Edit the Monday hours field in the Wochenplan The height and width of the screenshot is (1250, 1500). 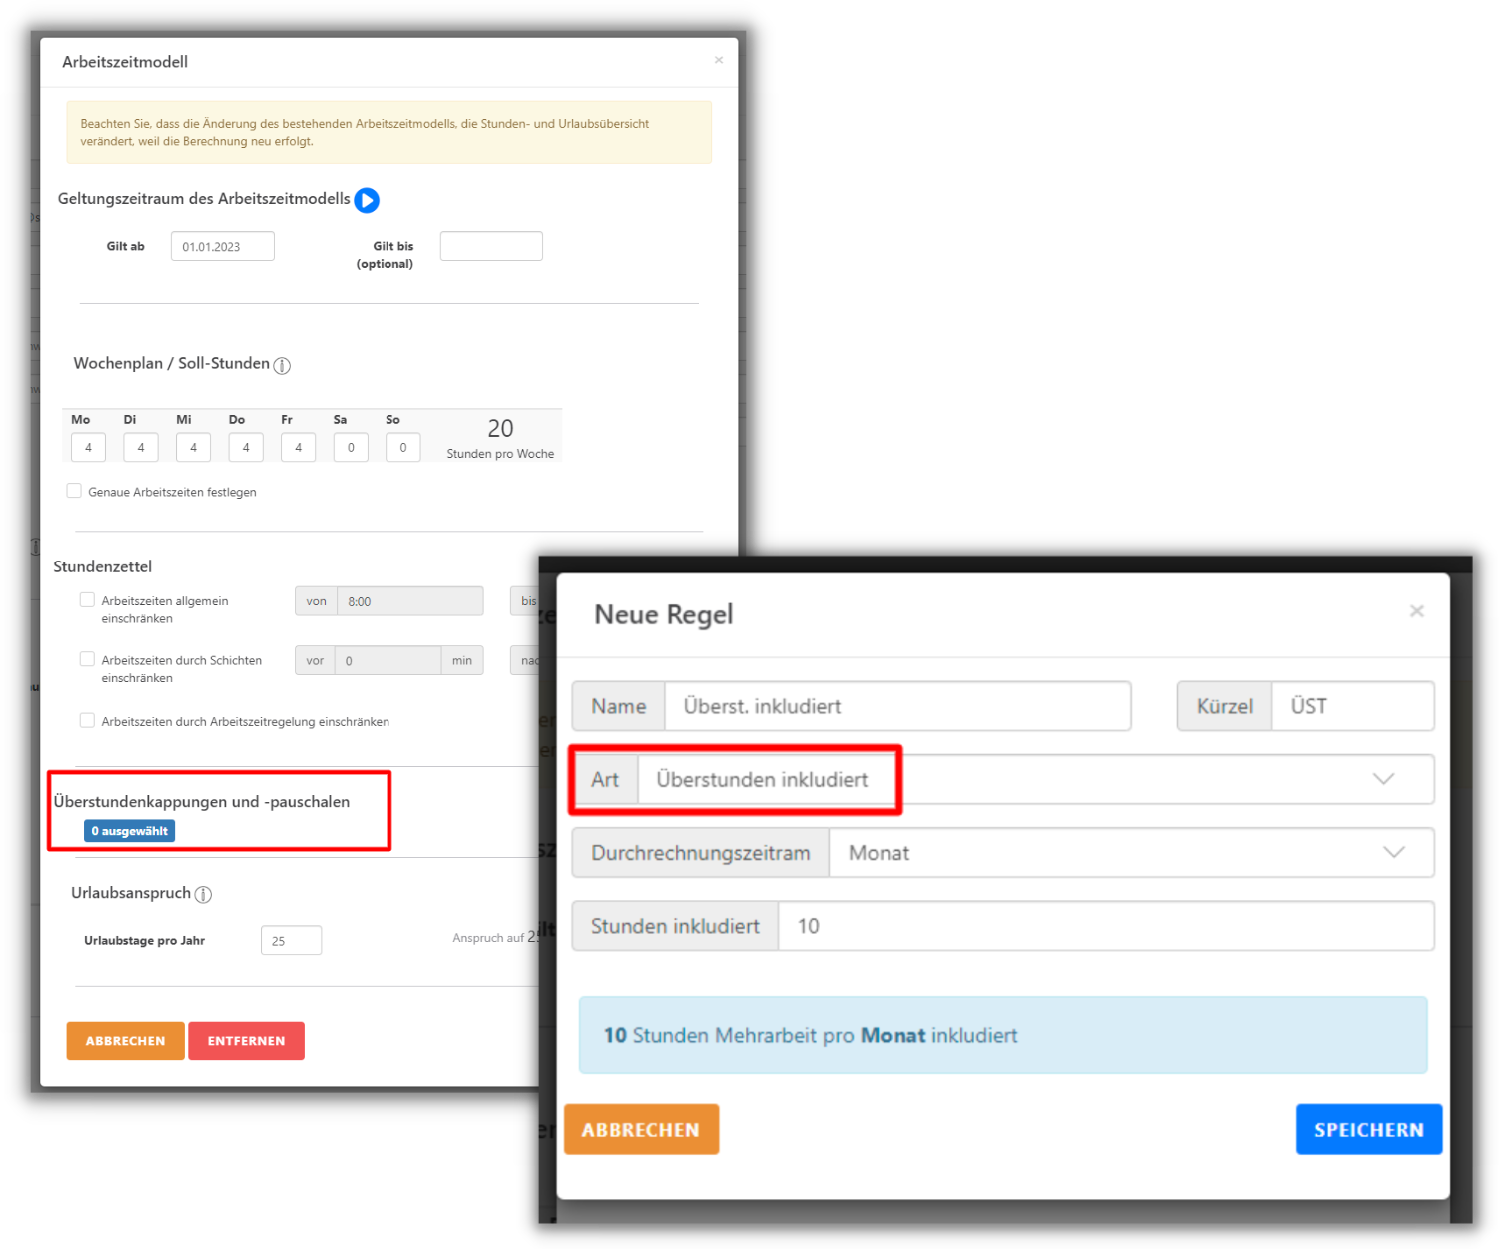pyautogui.click(x=87, y=447)
